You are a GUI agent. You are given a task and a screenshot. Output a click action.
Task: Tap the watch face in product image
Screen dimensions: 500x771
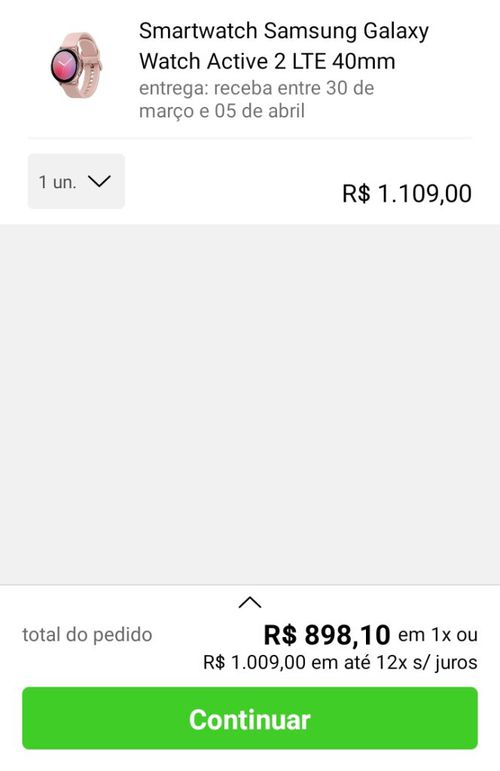tap(64, 65)
